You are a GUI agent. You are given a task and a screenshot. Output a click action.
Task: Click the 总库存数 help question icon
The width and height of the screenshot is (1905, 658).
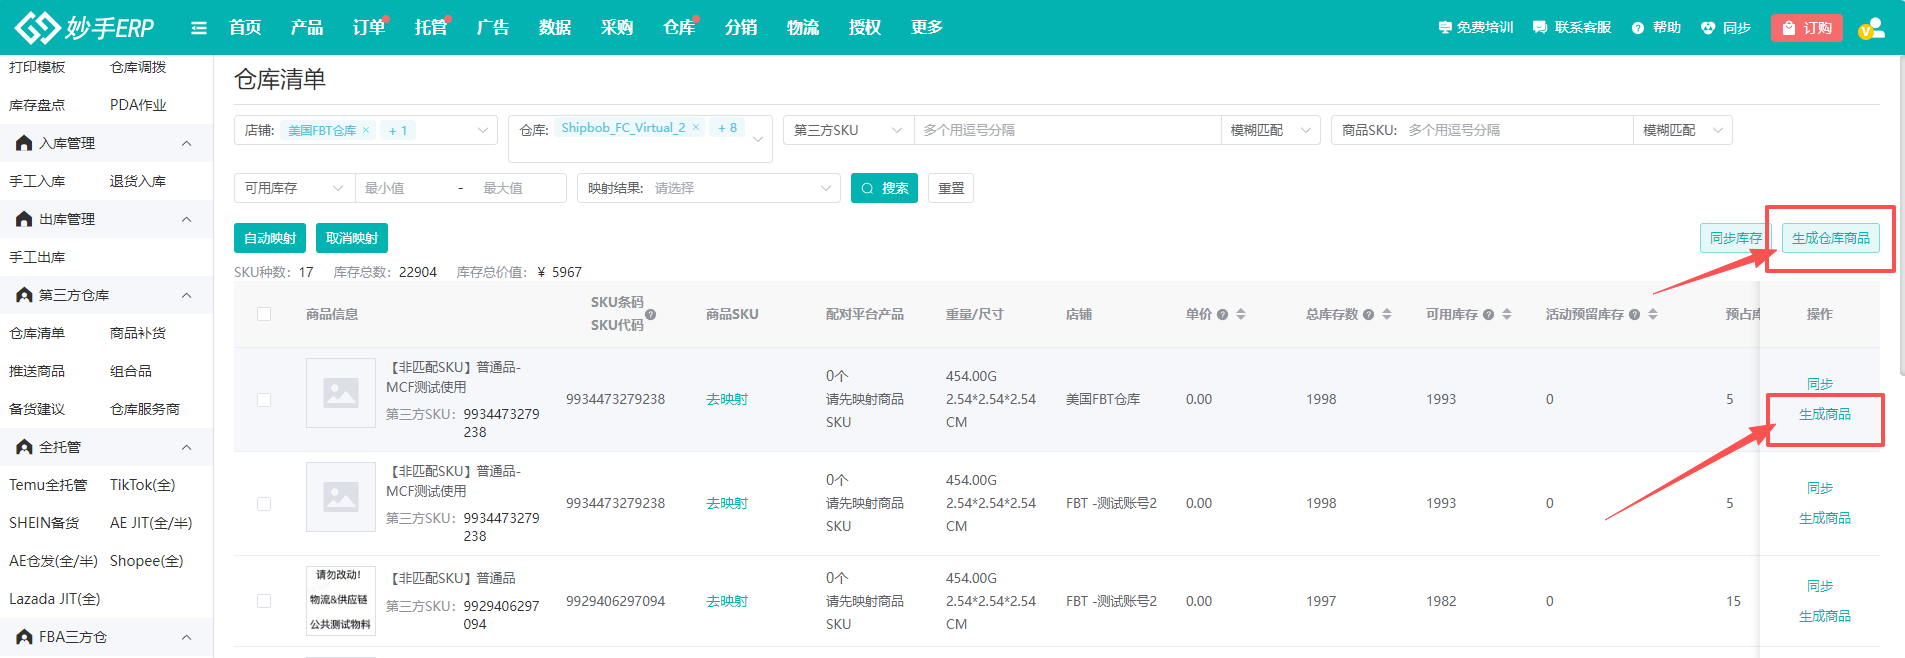pyautogui.click(x=1368, y=315)
